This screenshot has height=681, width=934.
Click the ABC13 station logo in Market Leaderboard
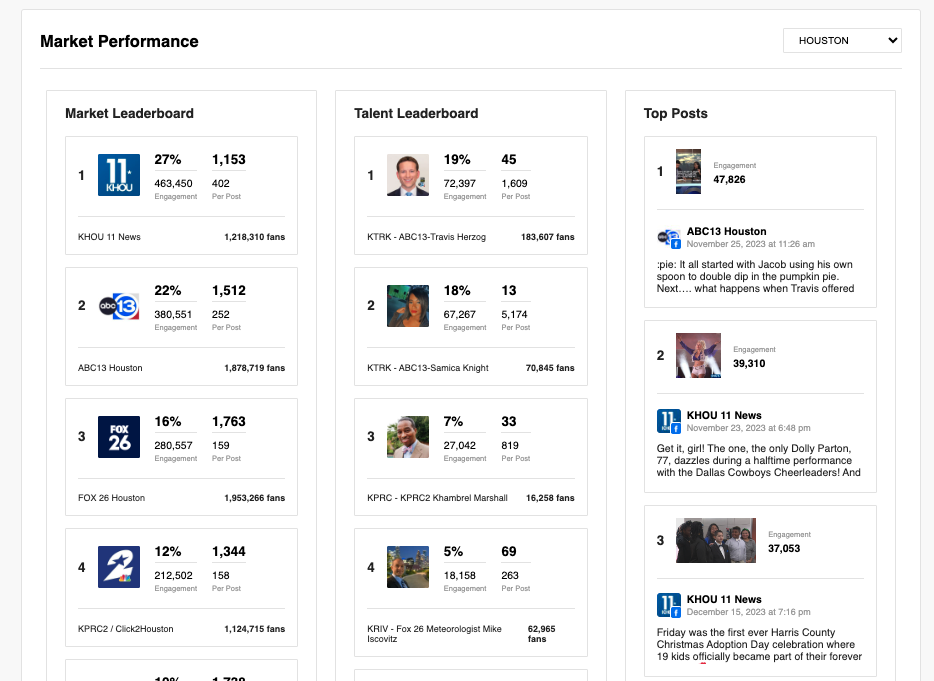(119, 306)
